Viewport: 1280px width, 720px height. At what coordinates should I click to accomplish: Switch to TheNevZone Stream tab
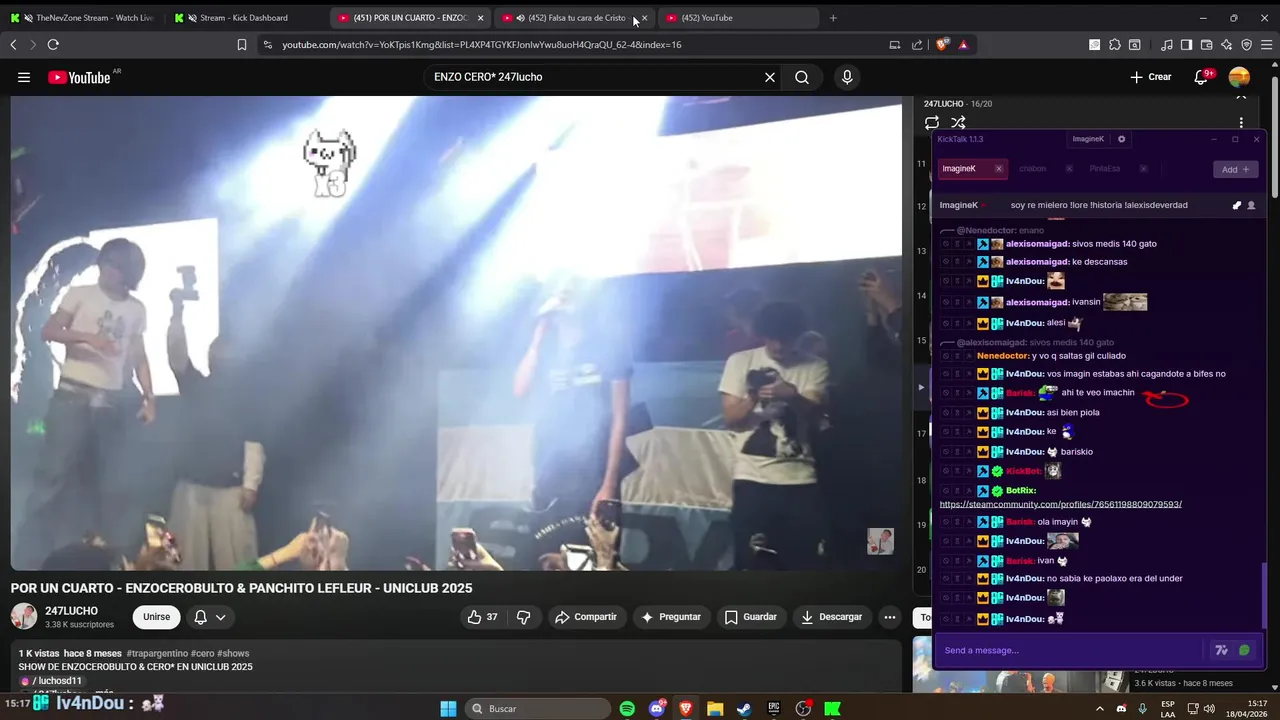point(83,18)
